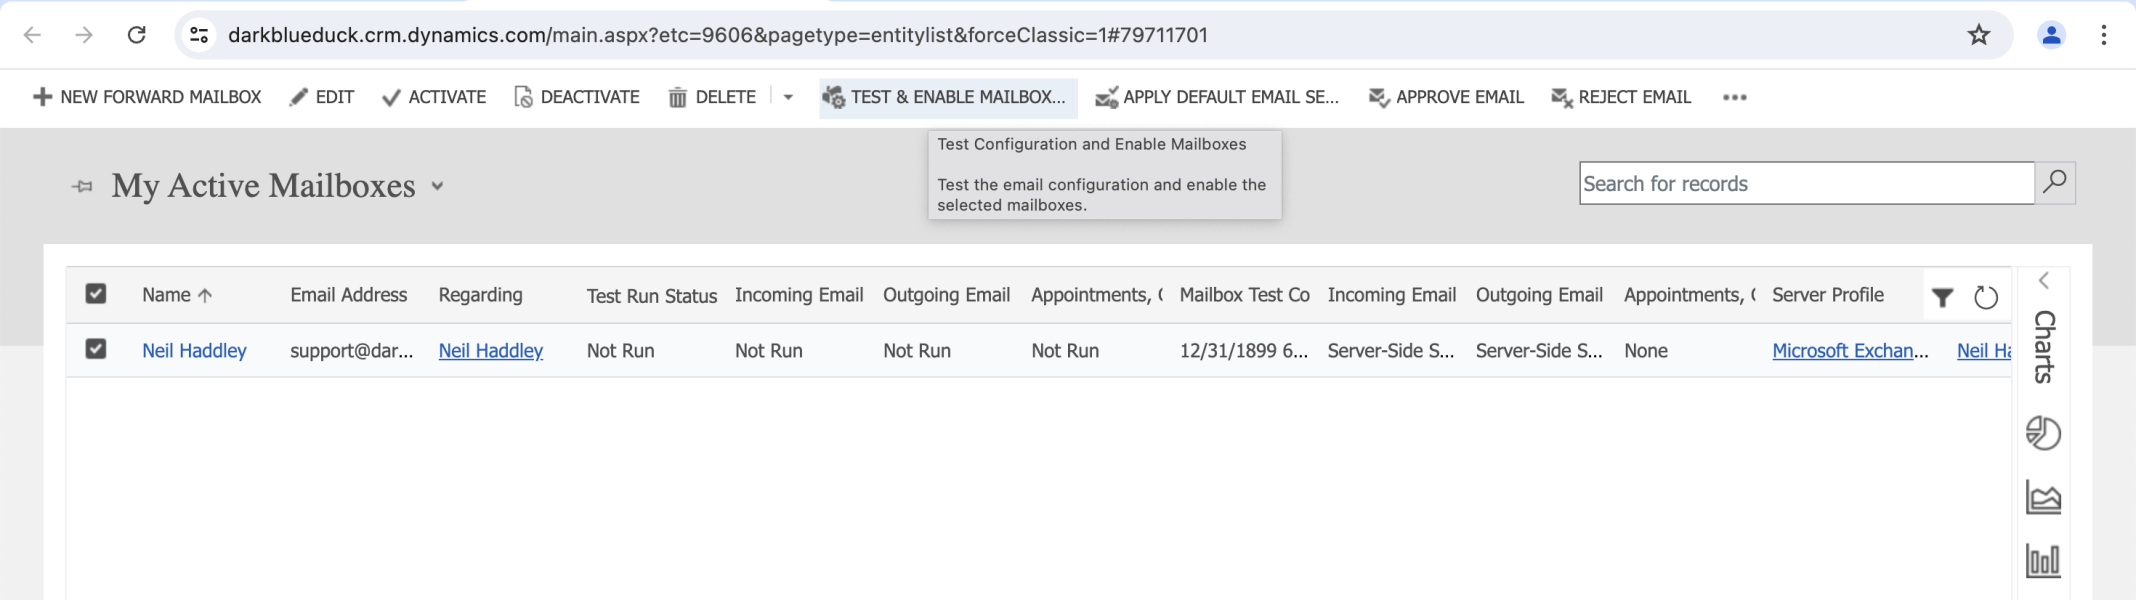This screenshot has width=2136, height=600.
Task: Open site information icon in address bar
Action: pyautogui.click(x=199, y=35)
